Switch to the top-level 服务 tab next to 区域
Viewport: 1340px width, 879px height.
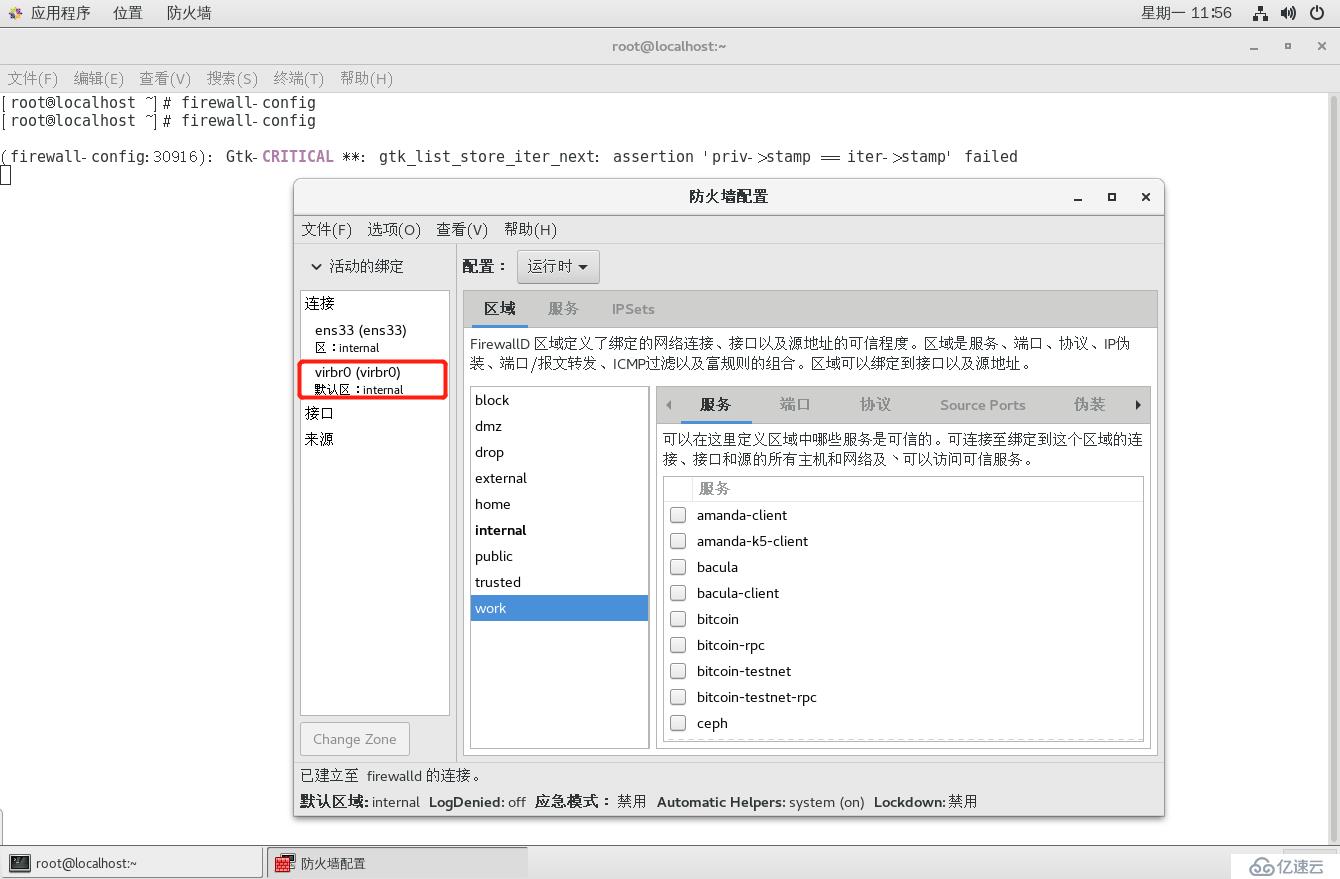tap(563, 309)
